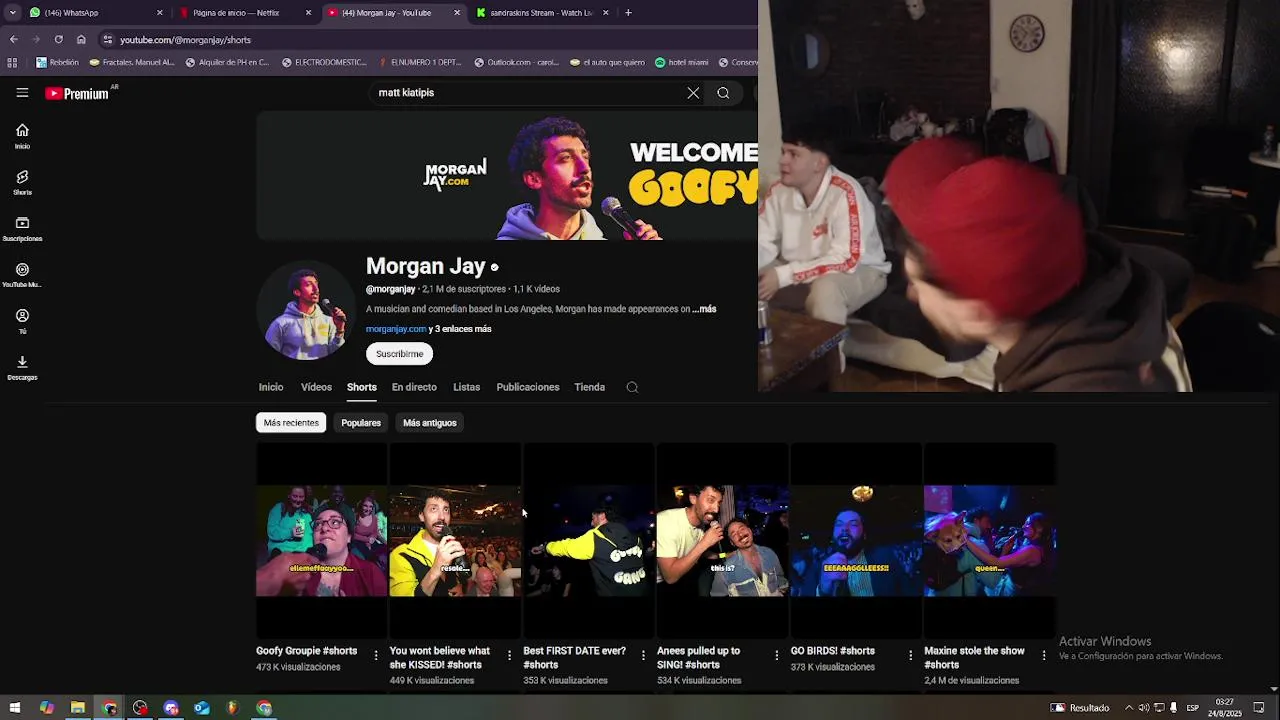Reload the page with the refresh icon
Screen dimensions: 1280x720
[x=58, y=39]
